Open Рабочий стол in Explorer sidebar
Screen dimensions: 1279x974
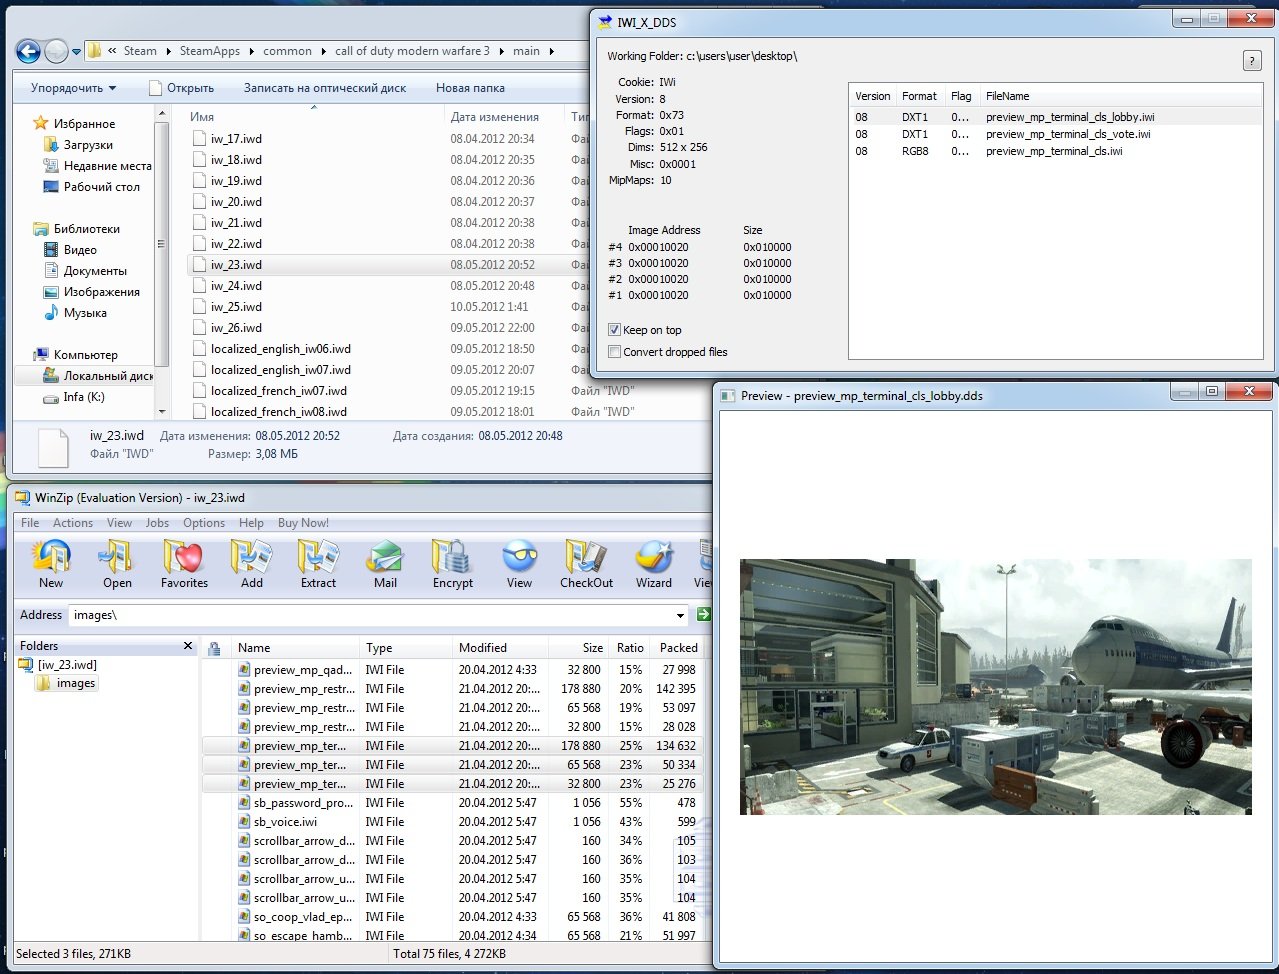coord(101,187)
